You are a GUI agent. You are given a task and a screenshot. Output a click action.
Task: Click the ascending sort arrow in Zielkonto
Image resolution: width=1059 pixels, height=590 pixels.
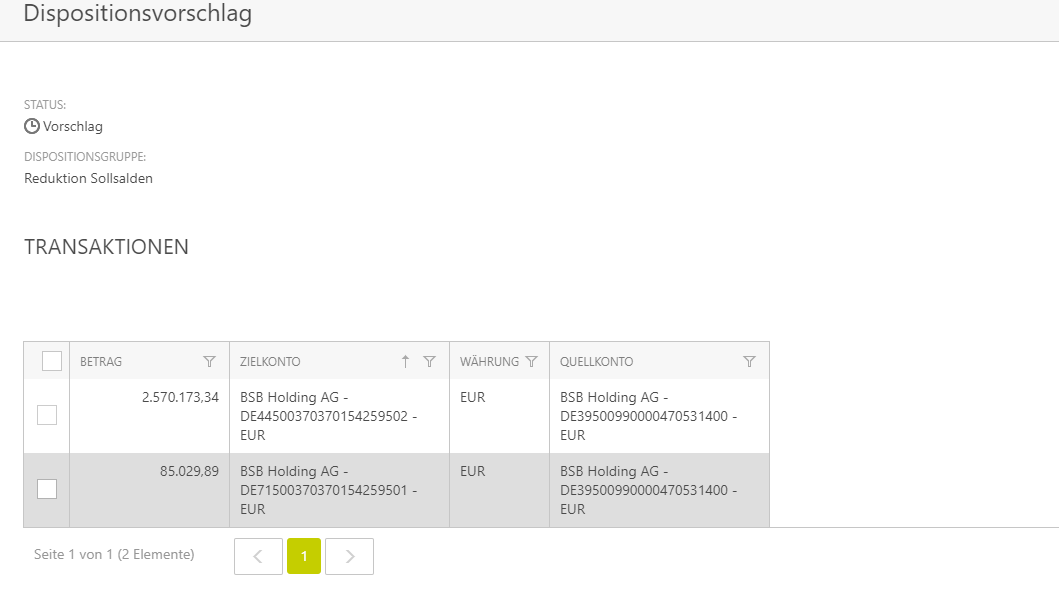coord(405,362)
